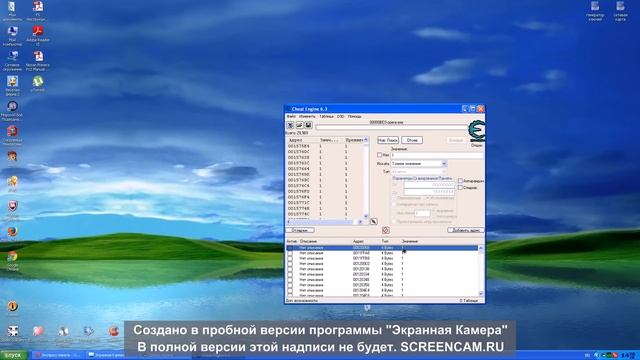
Task: Click the floppy-disk save icon in Cheat Engine
Action: [x=308, y=125]
